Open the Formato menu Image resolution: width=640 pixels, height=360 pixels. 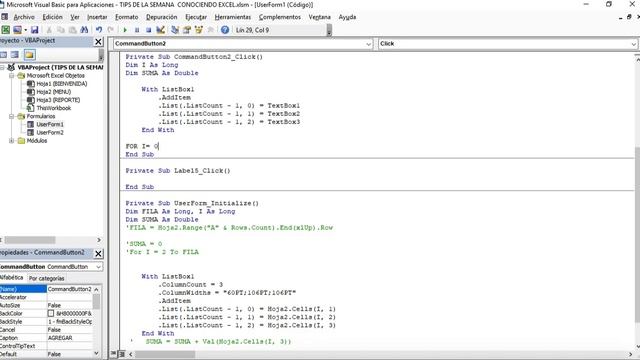127,17
